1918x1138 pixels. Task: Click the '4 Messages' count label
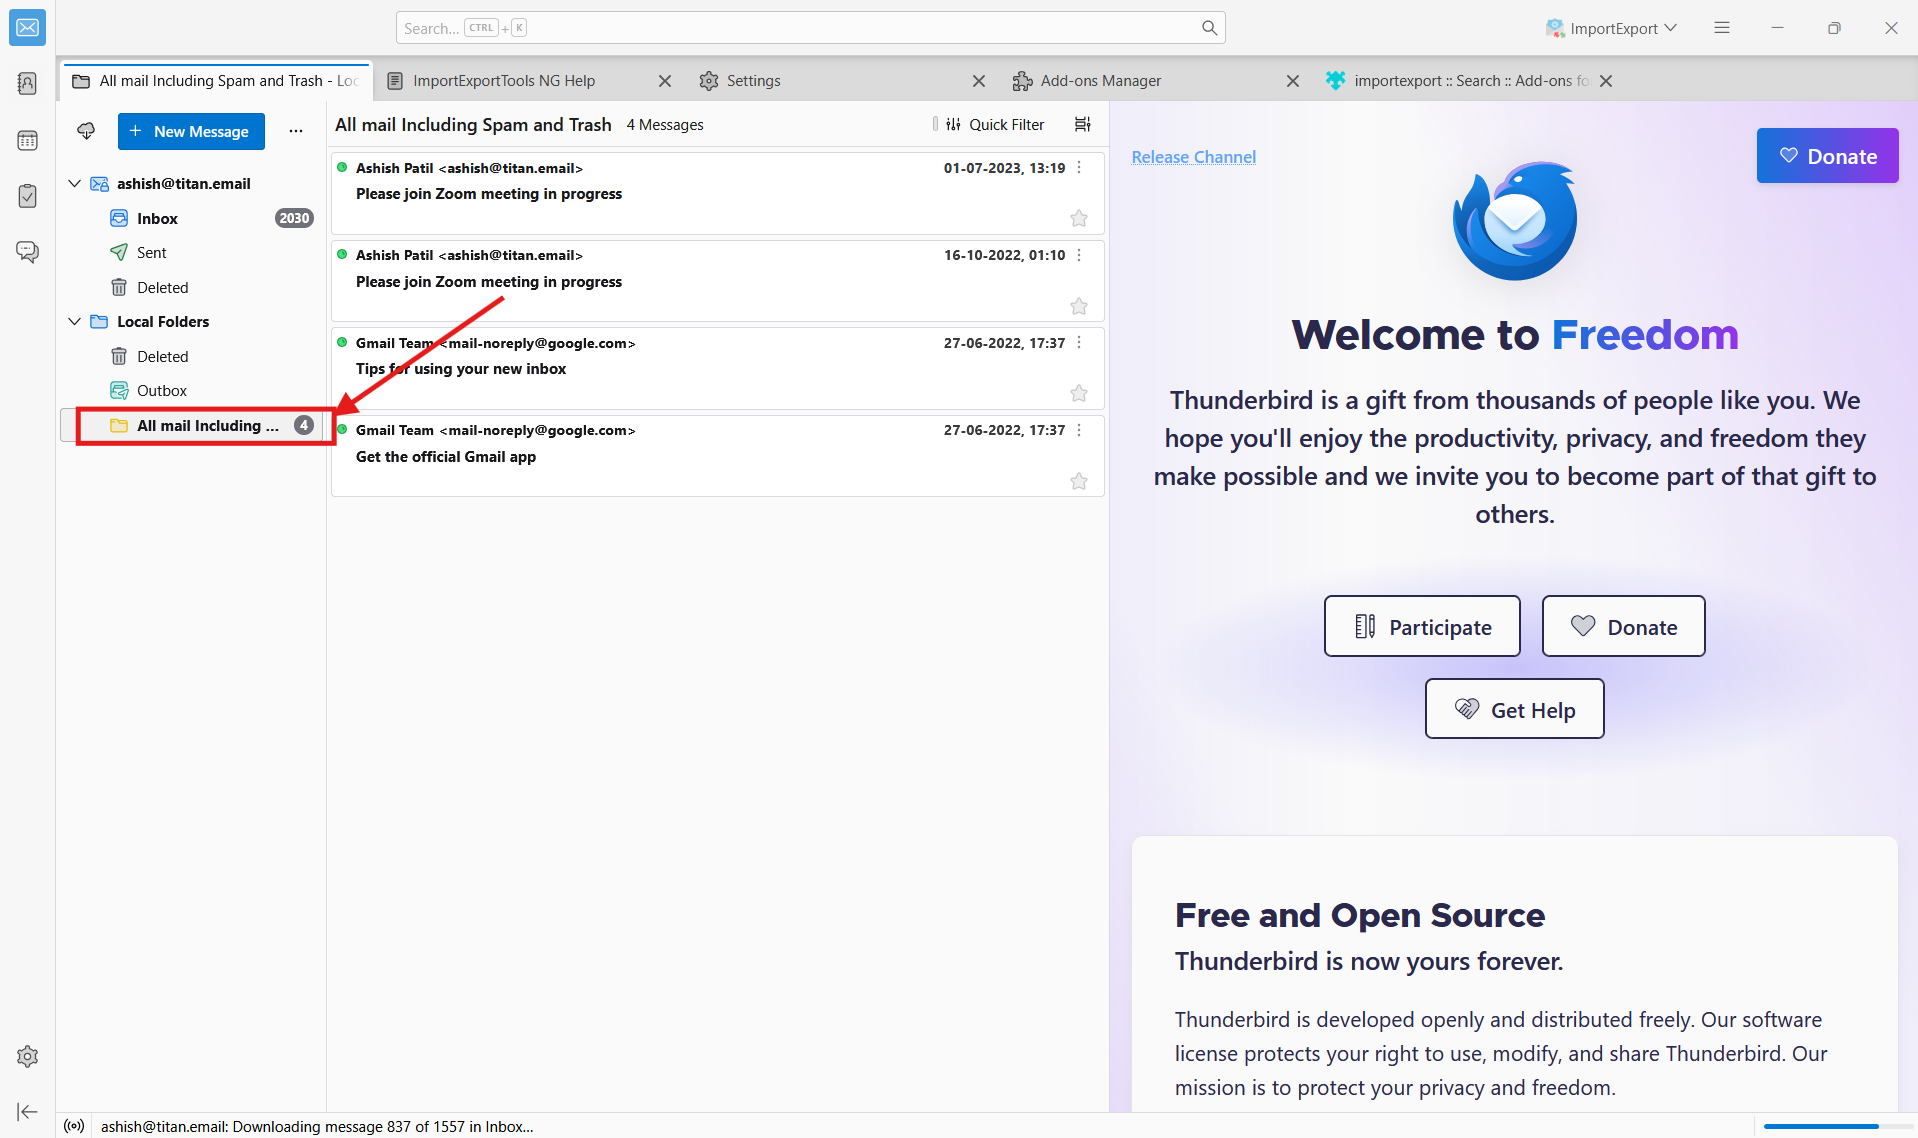click(665, 125)
